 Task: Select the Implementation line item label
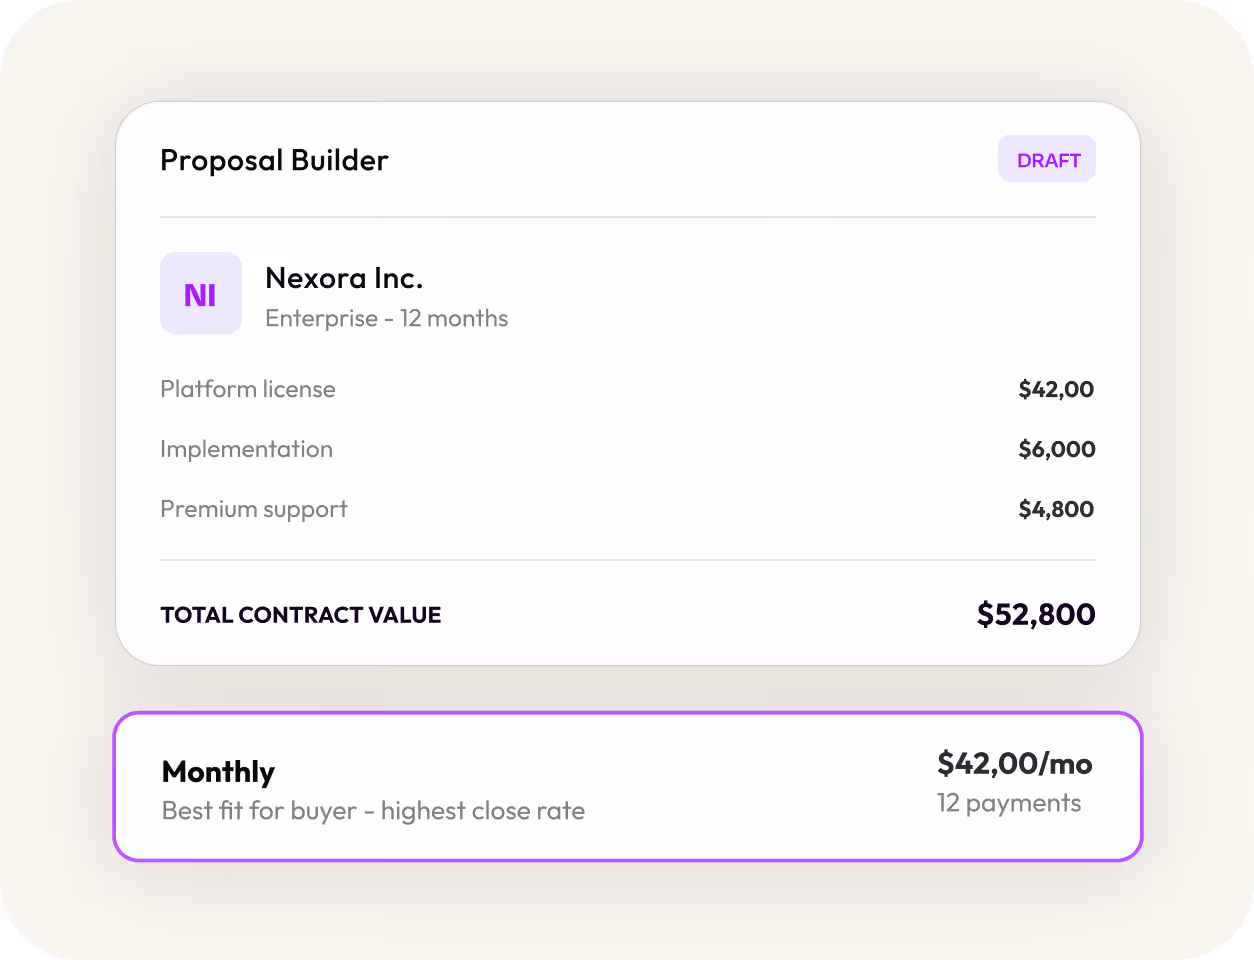coord(247,449)
